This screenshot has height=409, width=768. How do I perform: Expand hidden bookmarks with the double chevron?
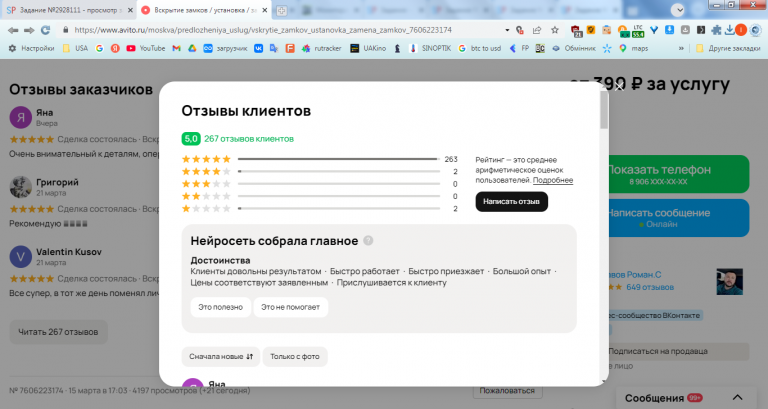[681, 48]
